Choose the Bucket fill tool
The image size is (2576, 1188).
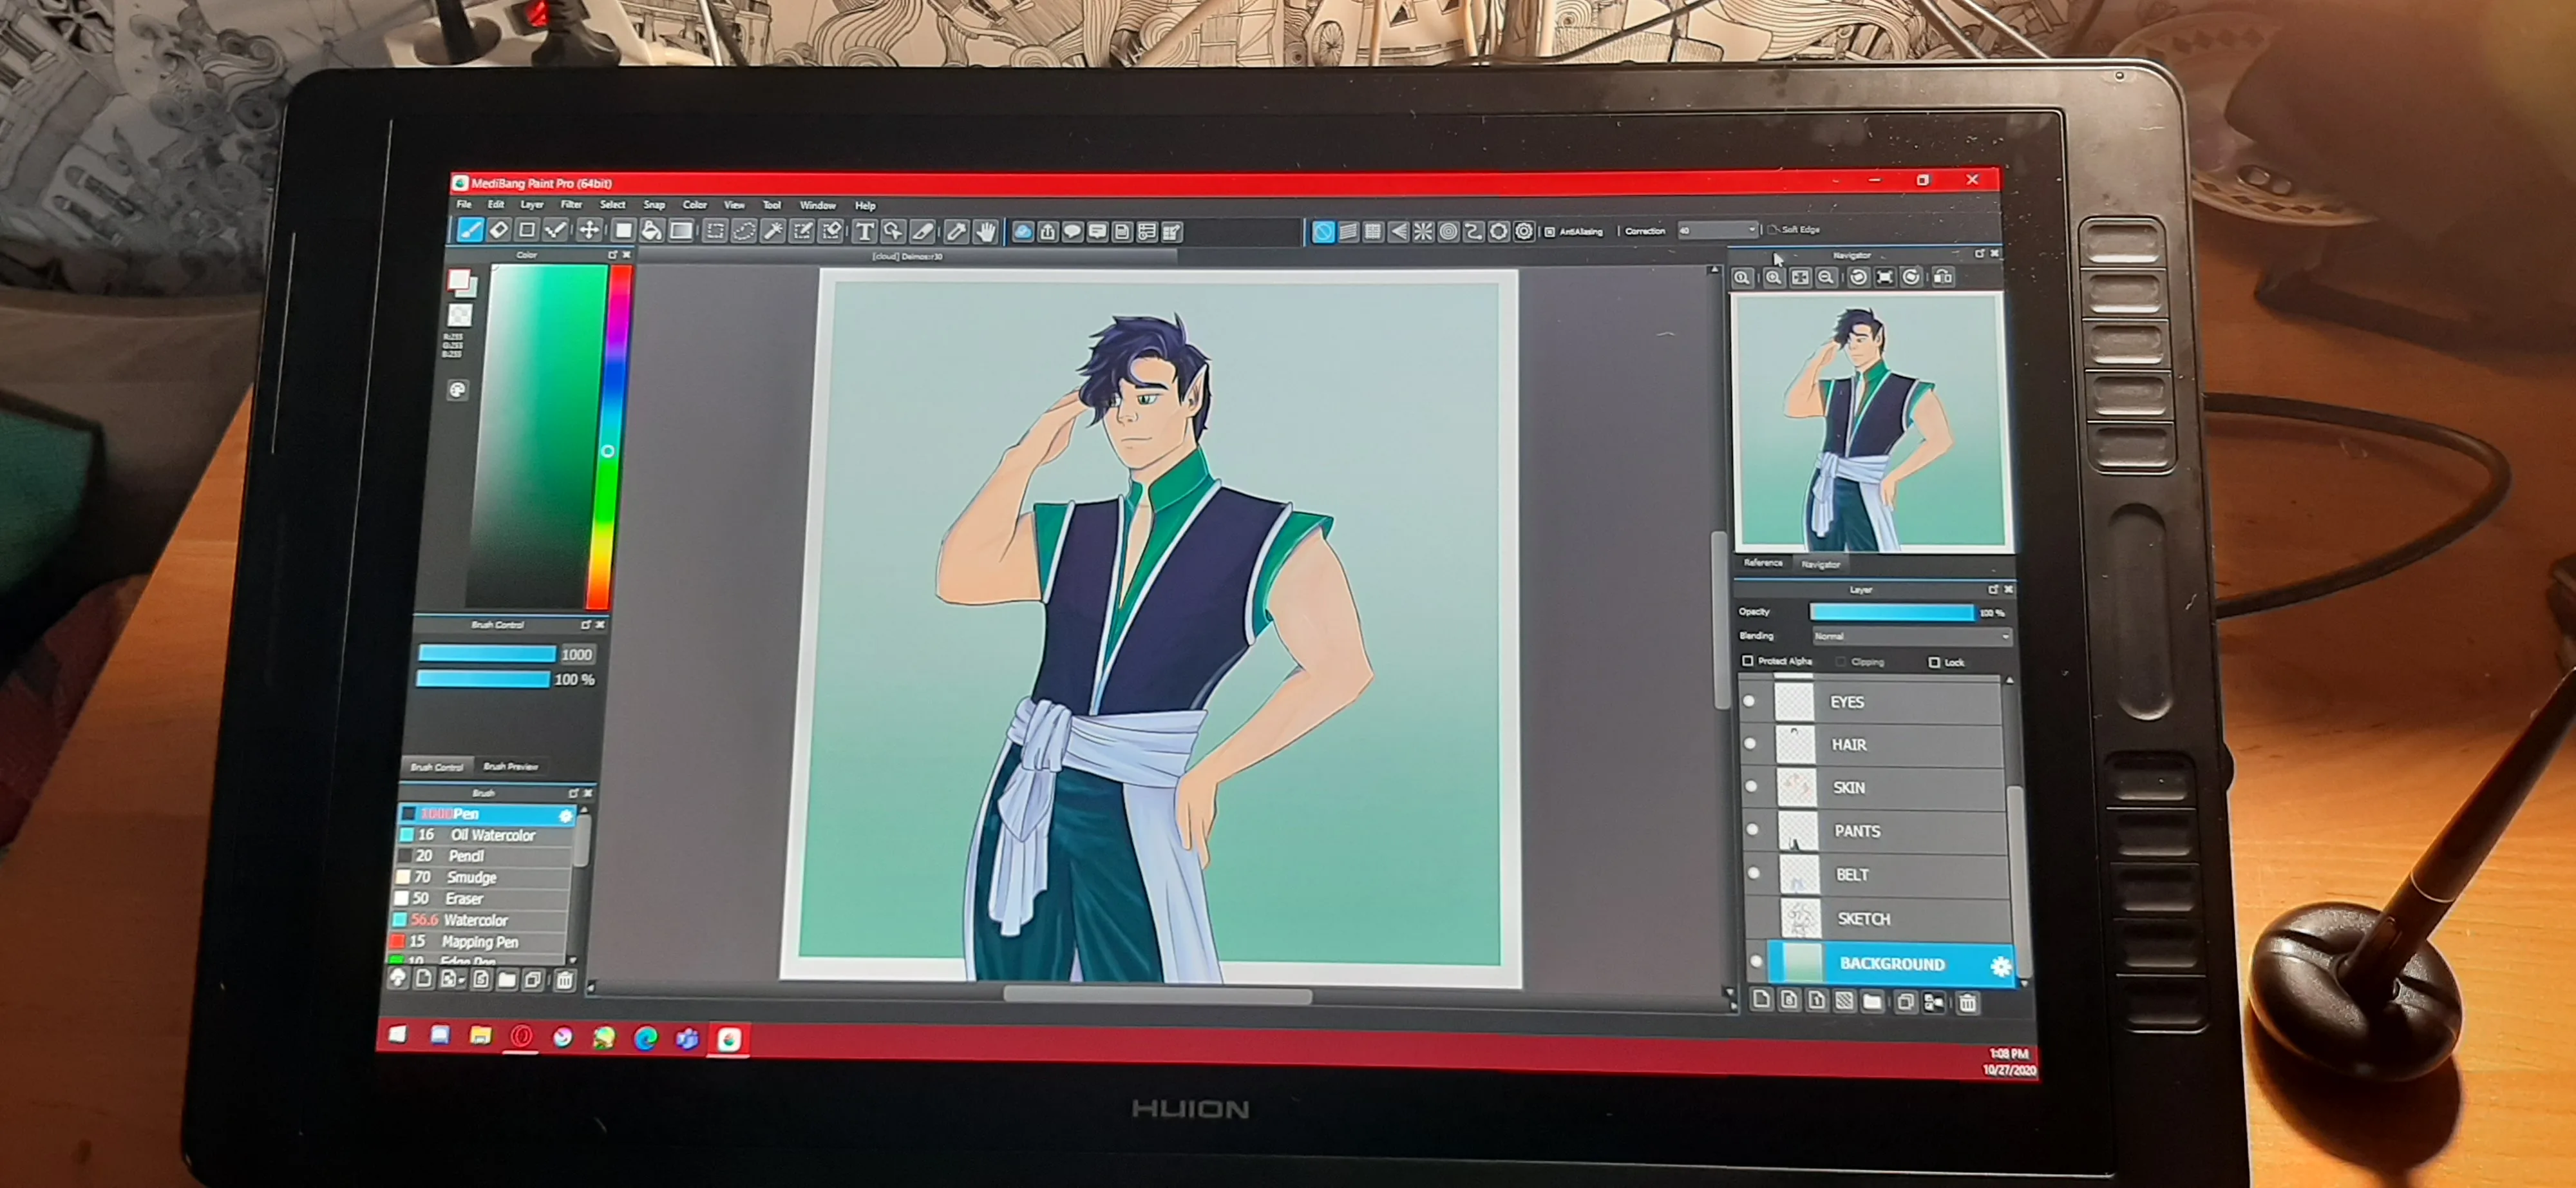pos(651,231)
